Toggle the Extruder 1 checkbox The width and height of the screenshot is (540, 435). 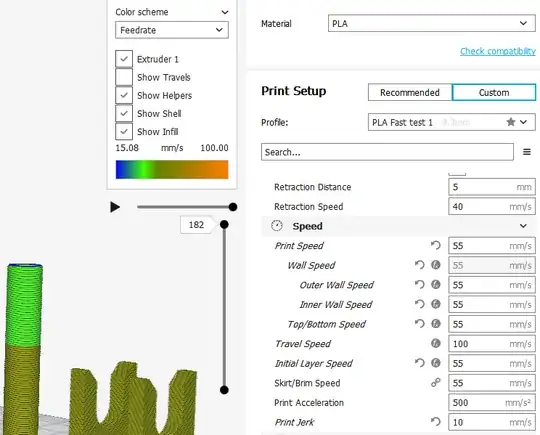[124, 59]
